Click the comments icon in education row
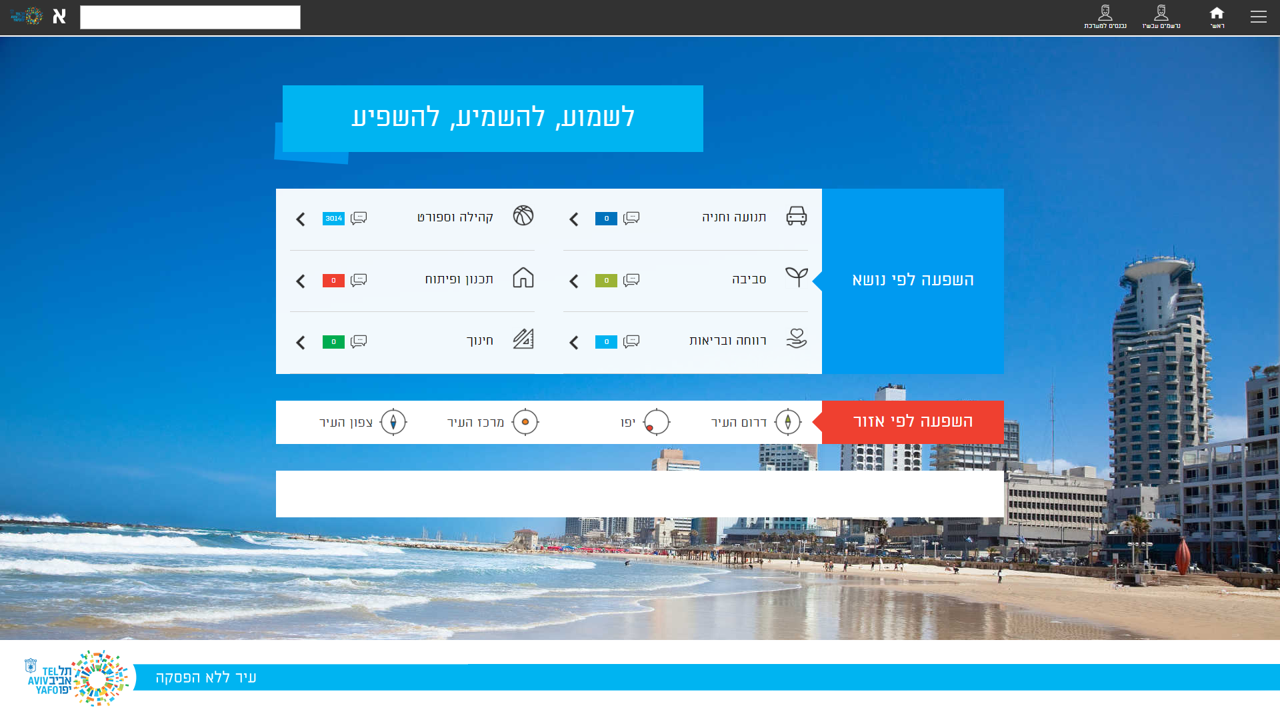 pyautogui.click(x=358, y=342)
